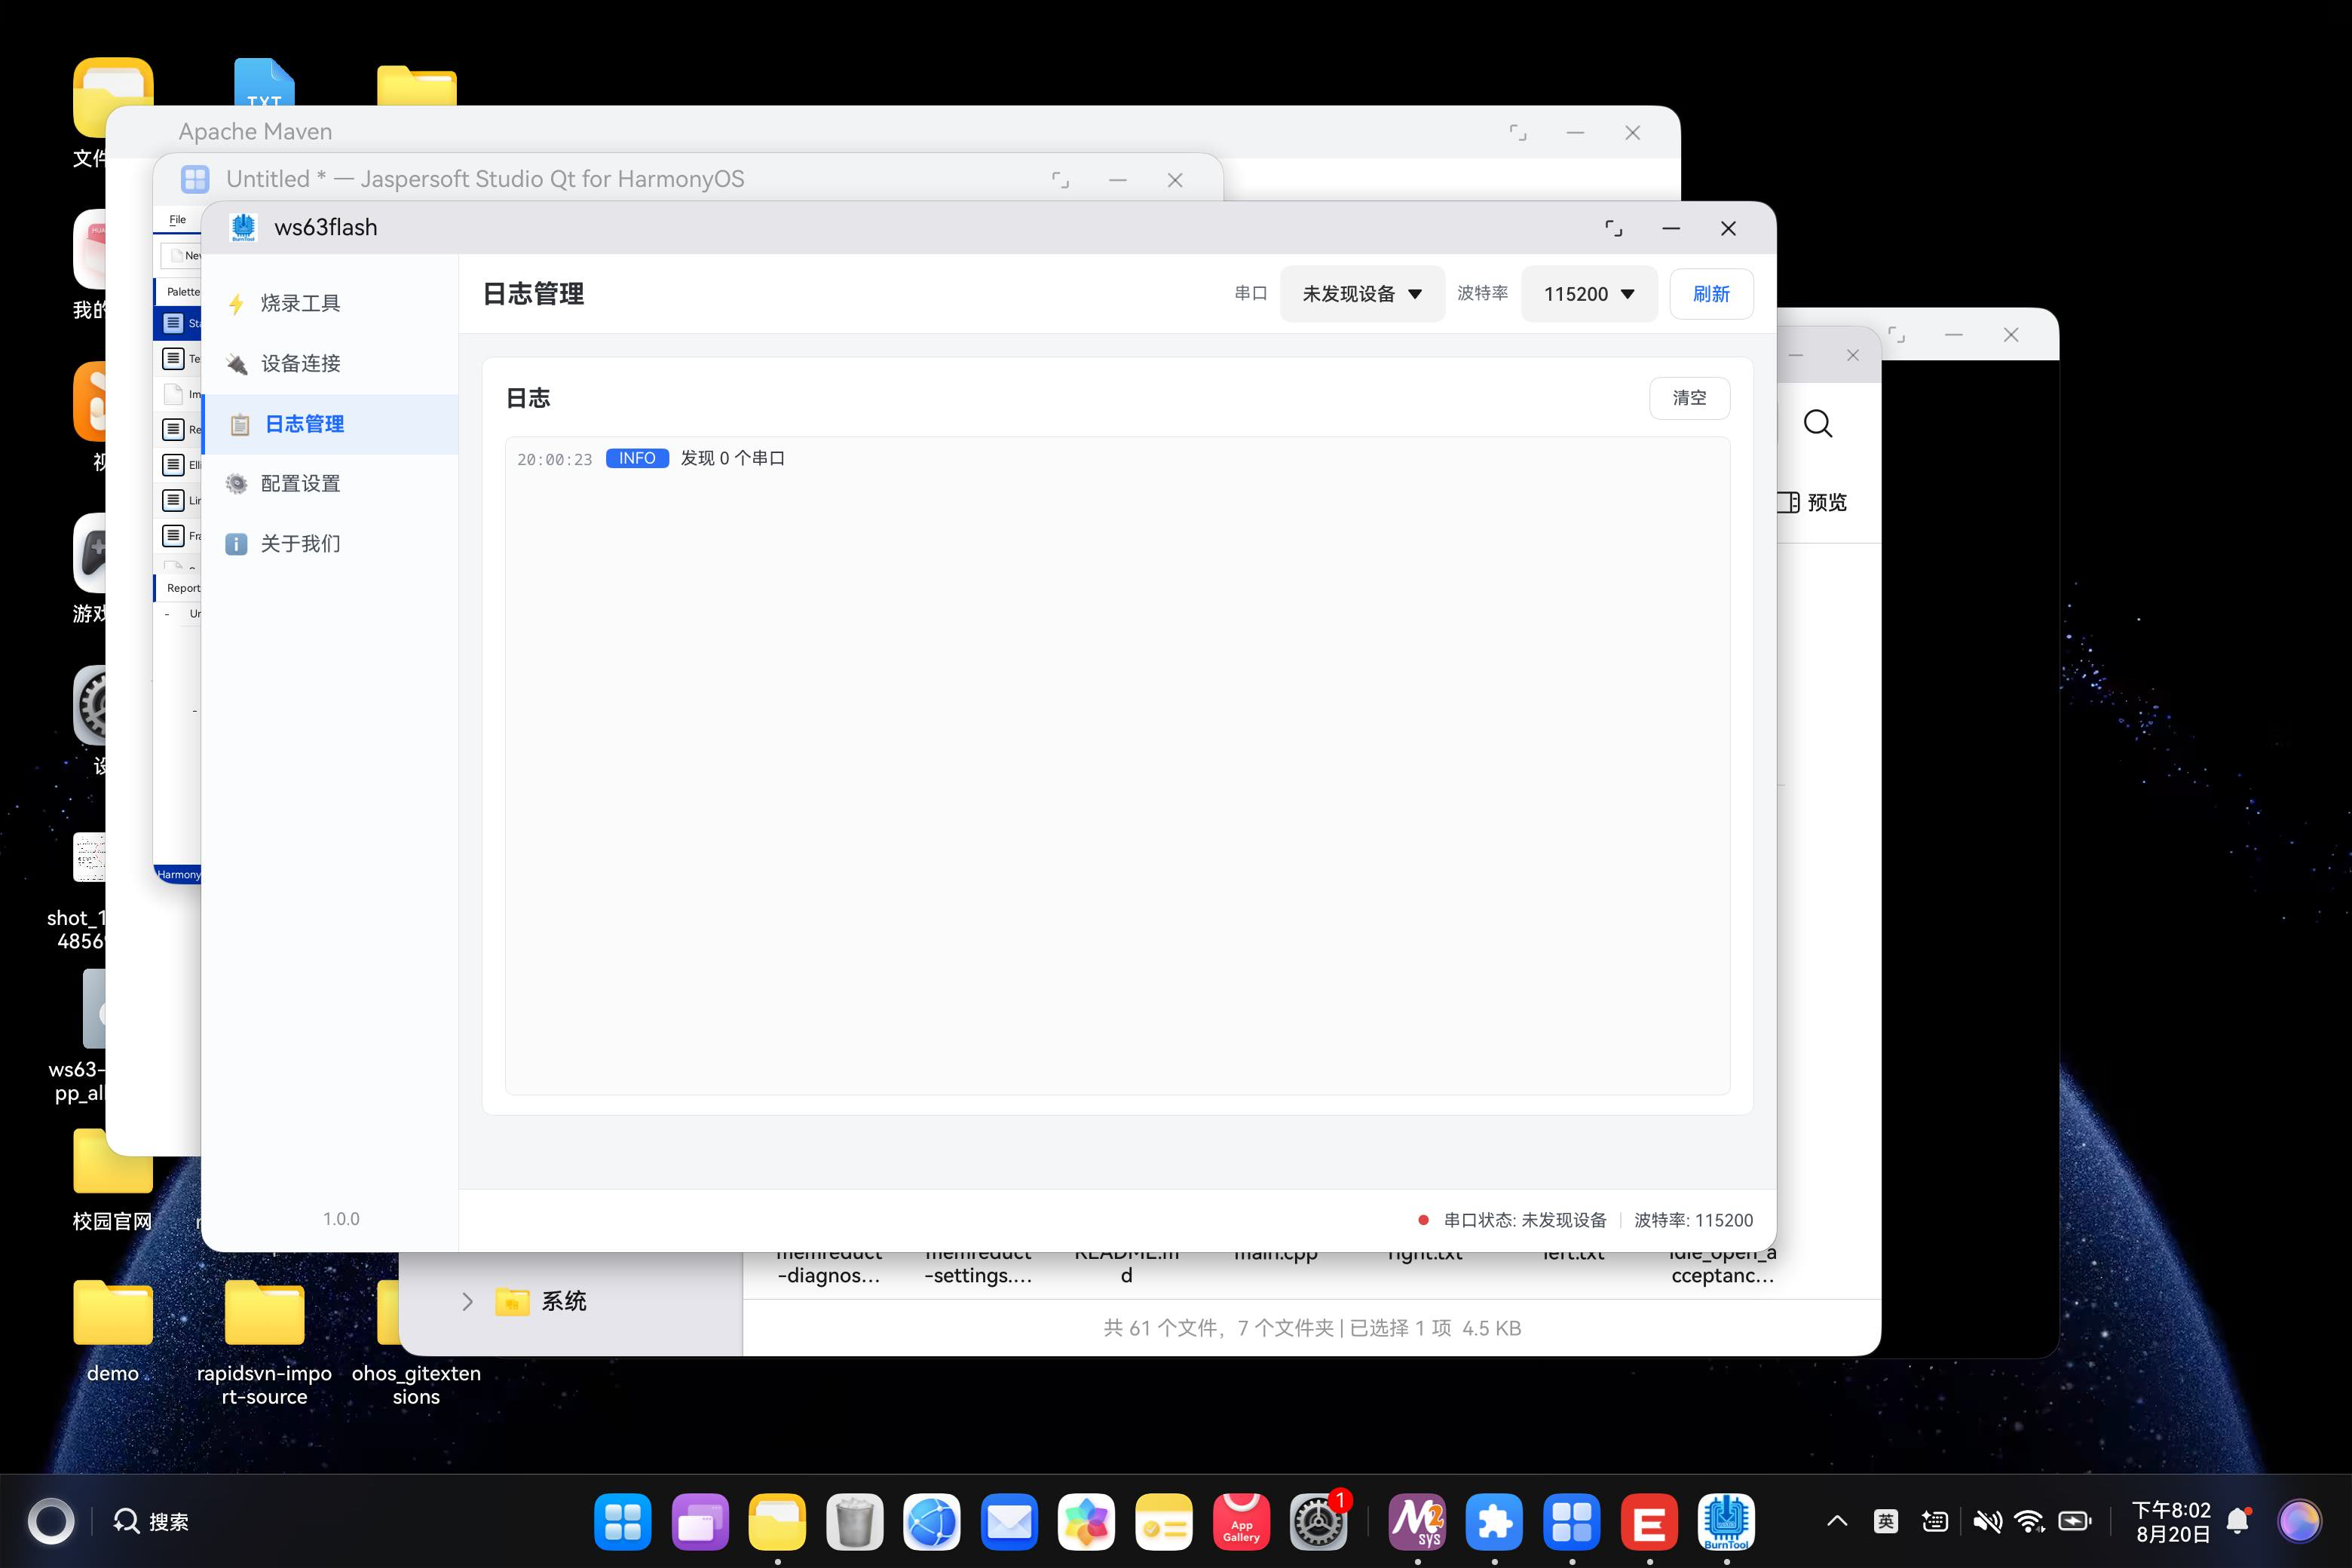The width and height of the screenshot is (2352, 1568).
Task: Click the taskbar launcher circle button
Action: (50, 1522)
